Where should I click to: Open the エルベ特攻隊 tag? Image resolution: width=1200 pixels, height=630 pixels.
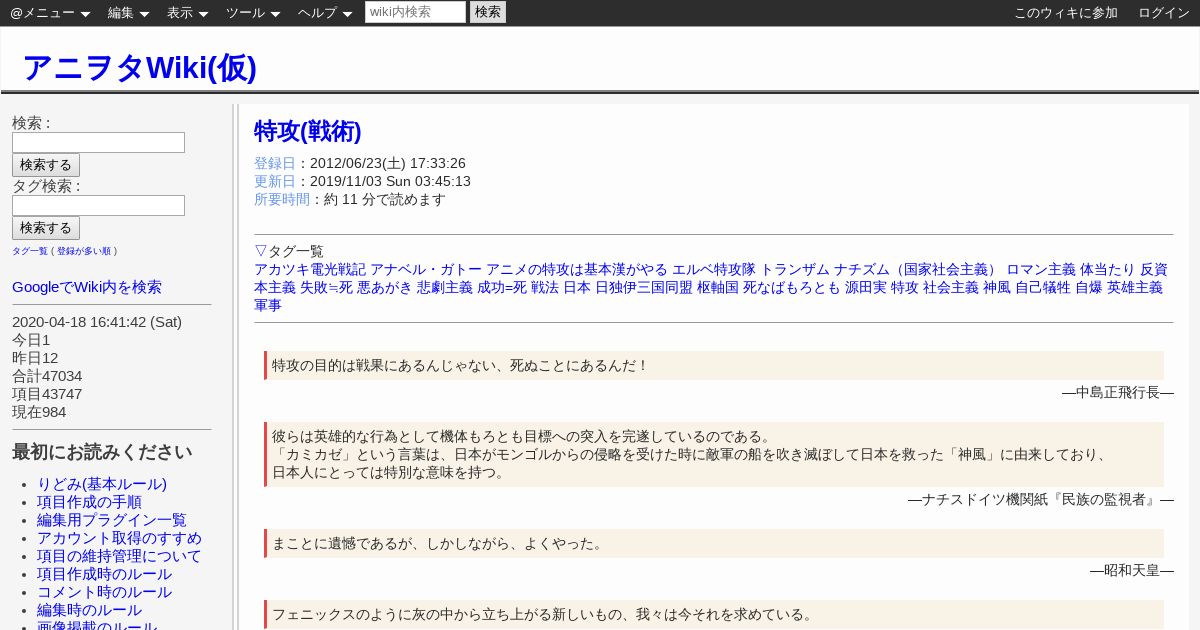pos(714,269)
